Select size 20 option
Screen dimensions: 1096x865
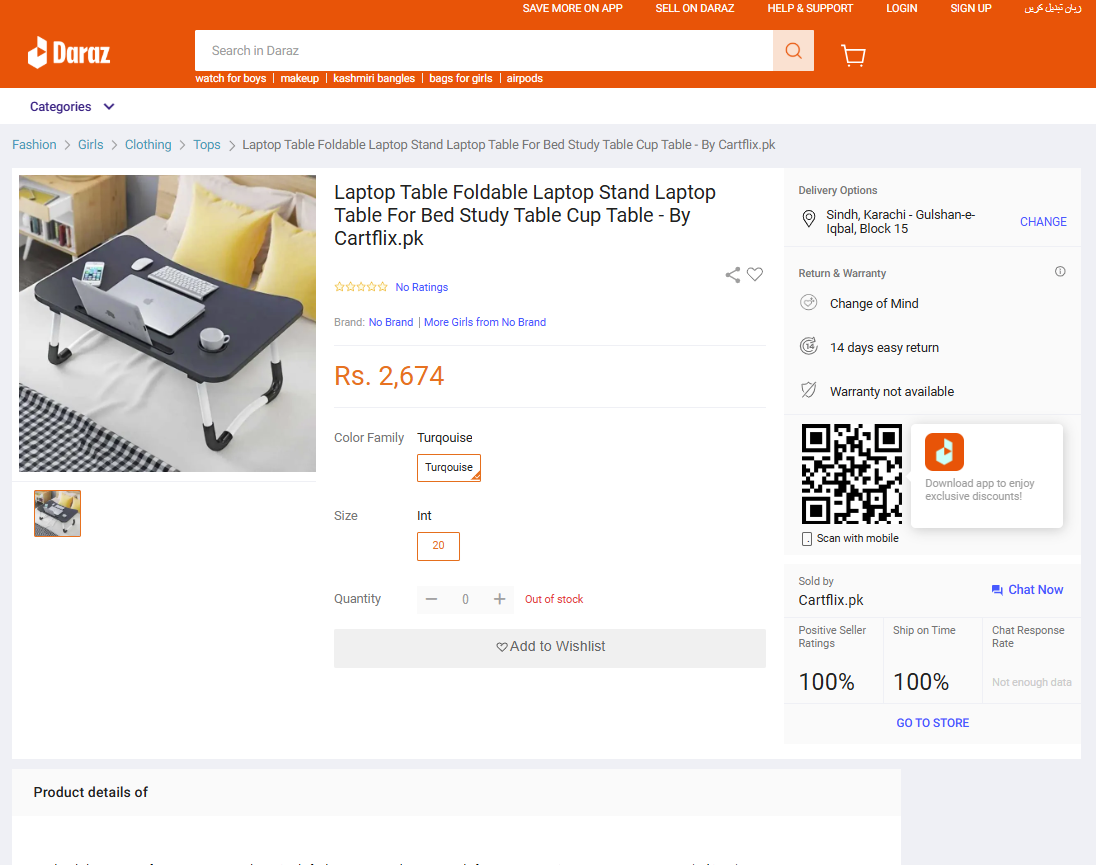coord(438,546)
